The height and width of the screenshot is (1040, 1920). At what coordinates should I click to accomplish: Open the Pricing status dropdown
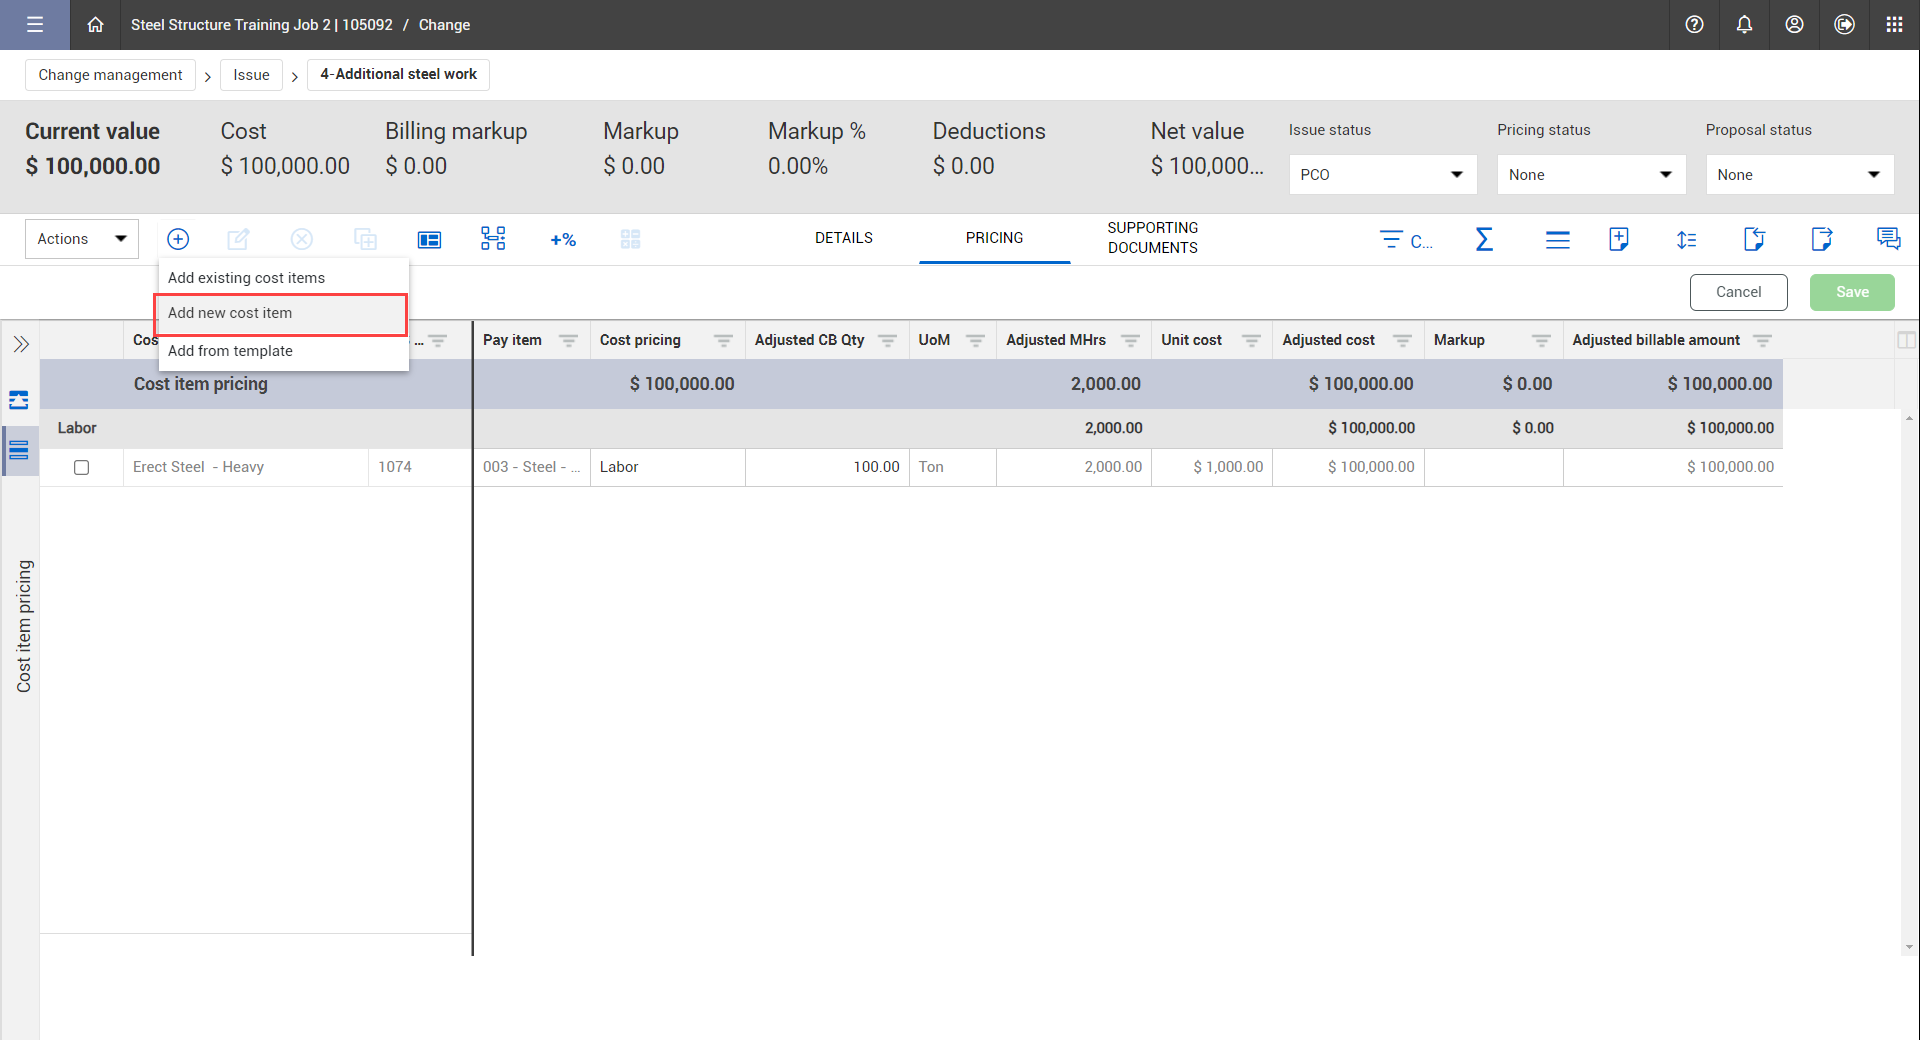(1590, 175)
